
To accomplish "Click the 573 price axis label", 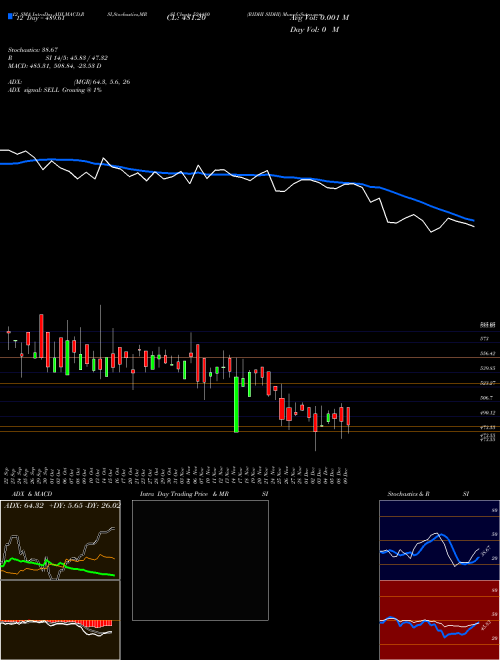I will coord(484,338).
